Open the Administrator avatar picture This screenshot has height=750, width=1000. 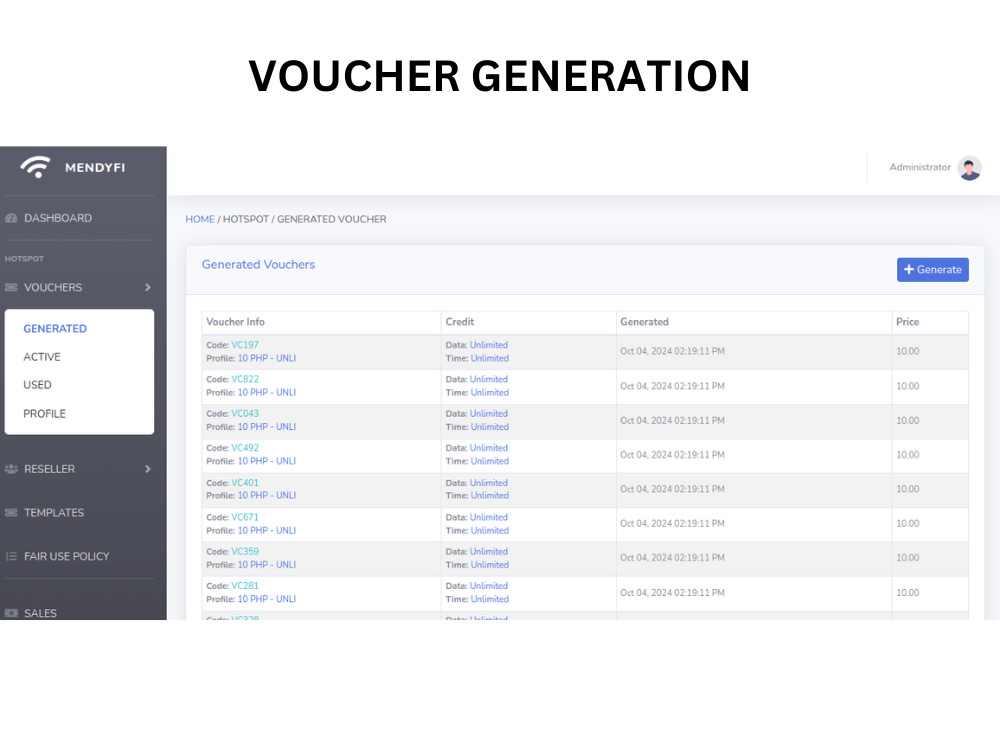(x=969, y=168)
